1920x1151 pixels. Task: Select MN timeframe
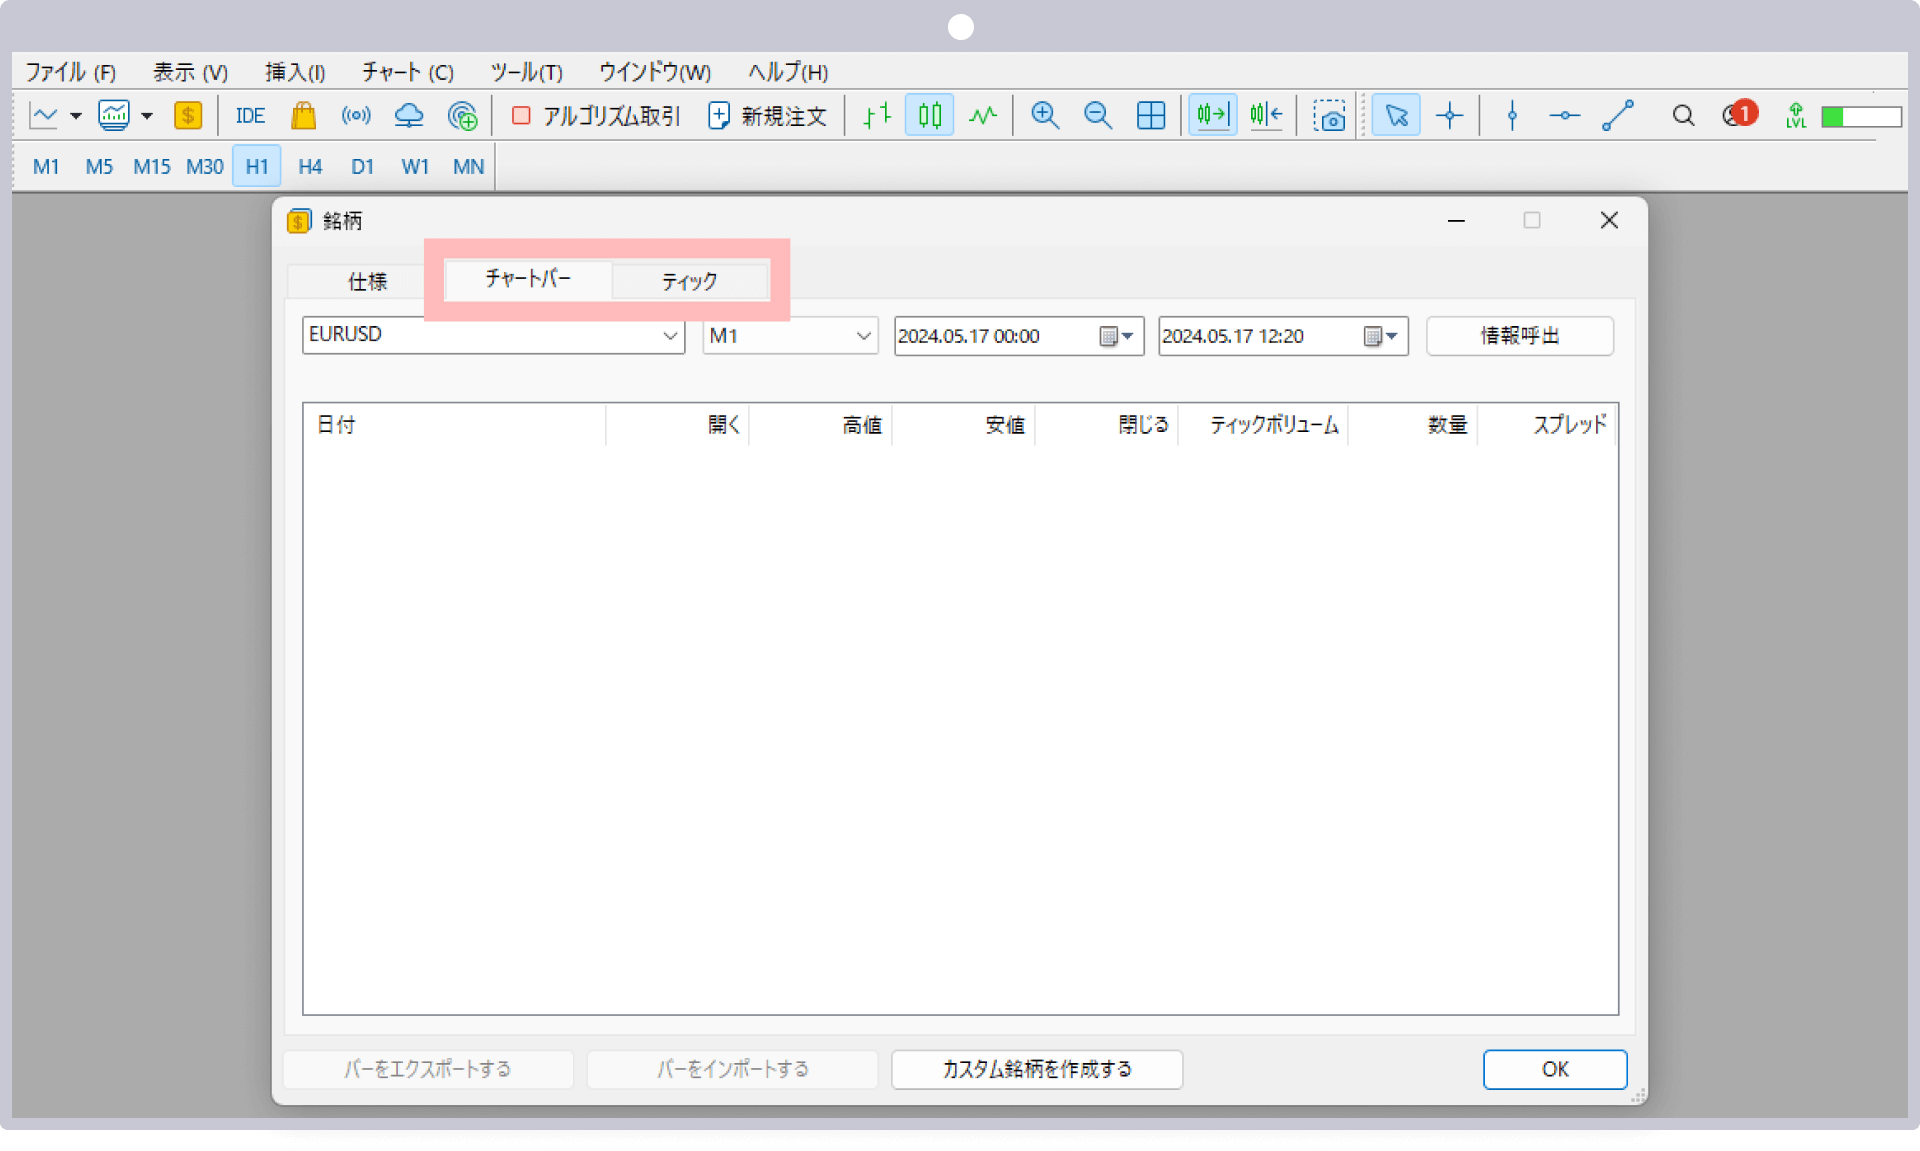(x=468, y=167)
